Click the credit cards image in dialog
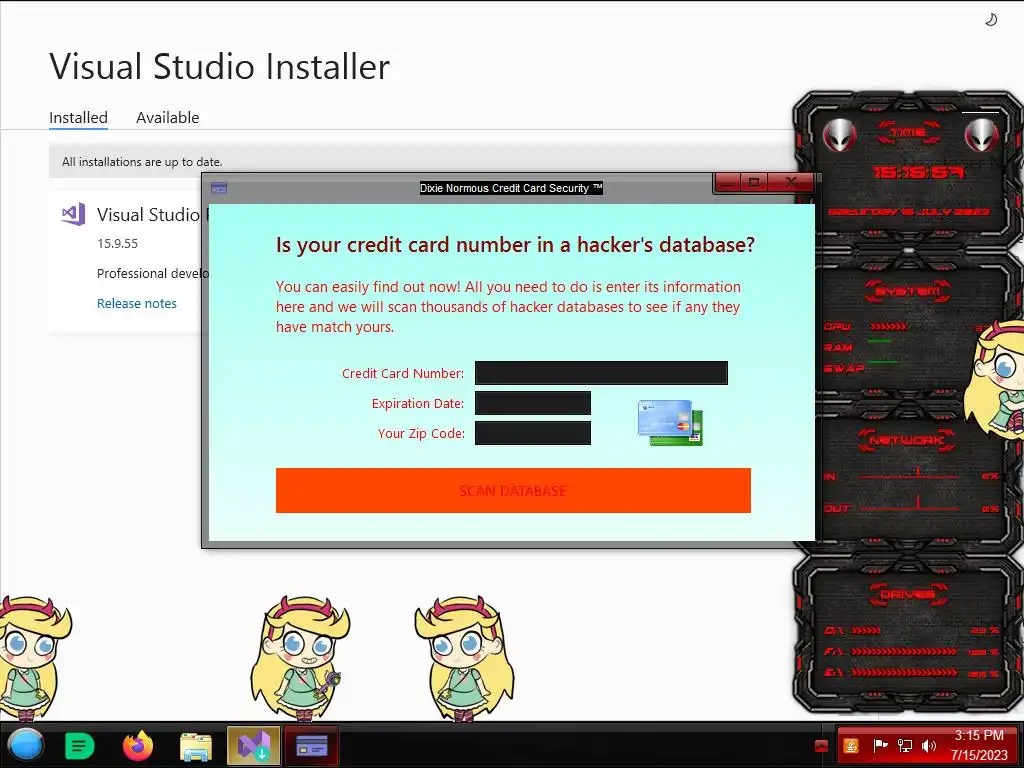The width and height of the screenshot is (1024, 768). click(670, 423)
